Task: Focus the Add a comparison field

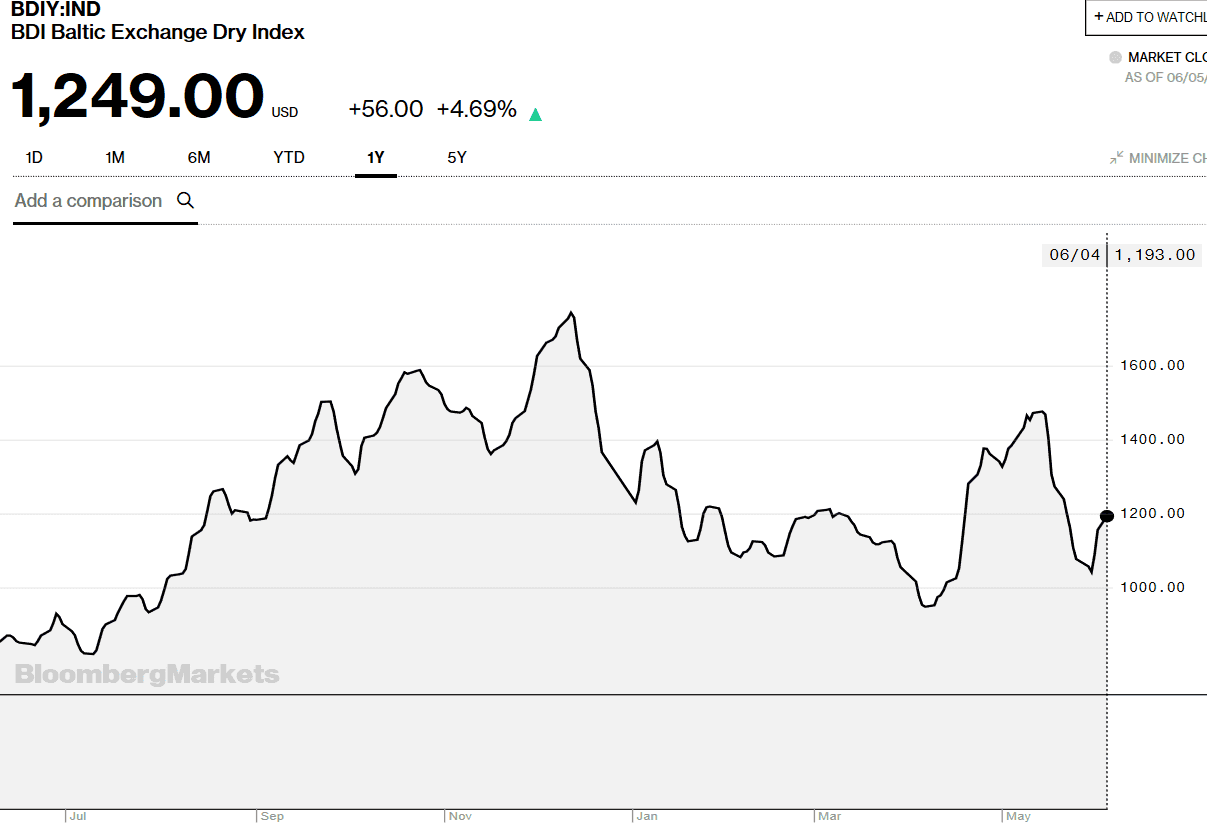Action: click(88, 201)
